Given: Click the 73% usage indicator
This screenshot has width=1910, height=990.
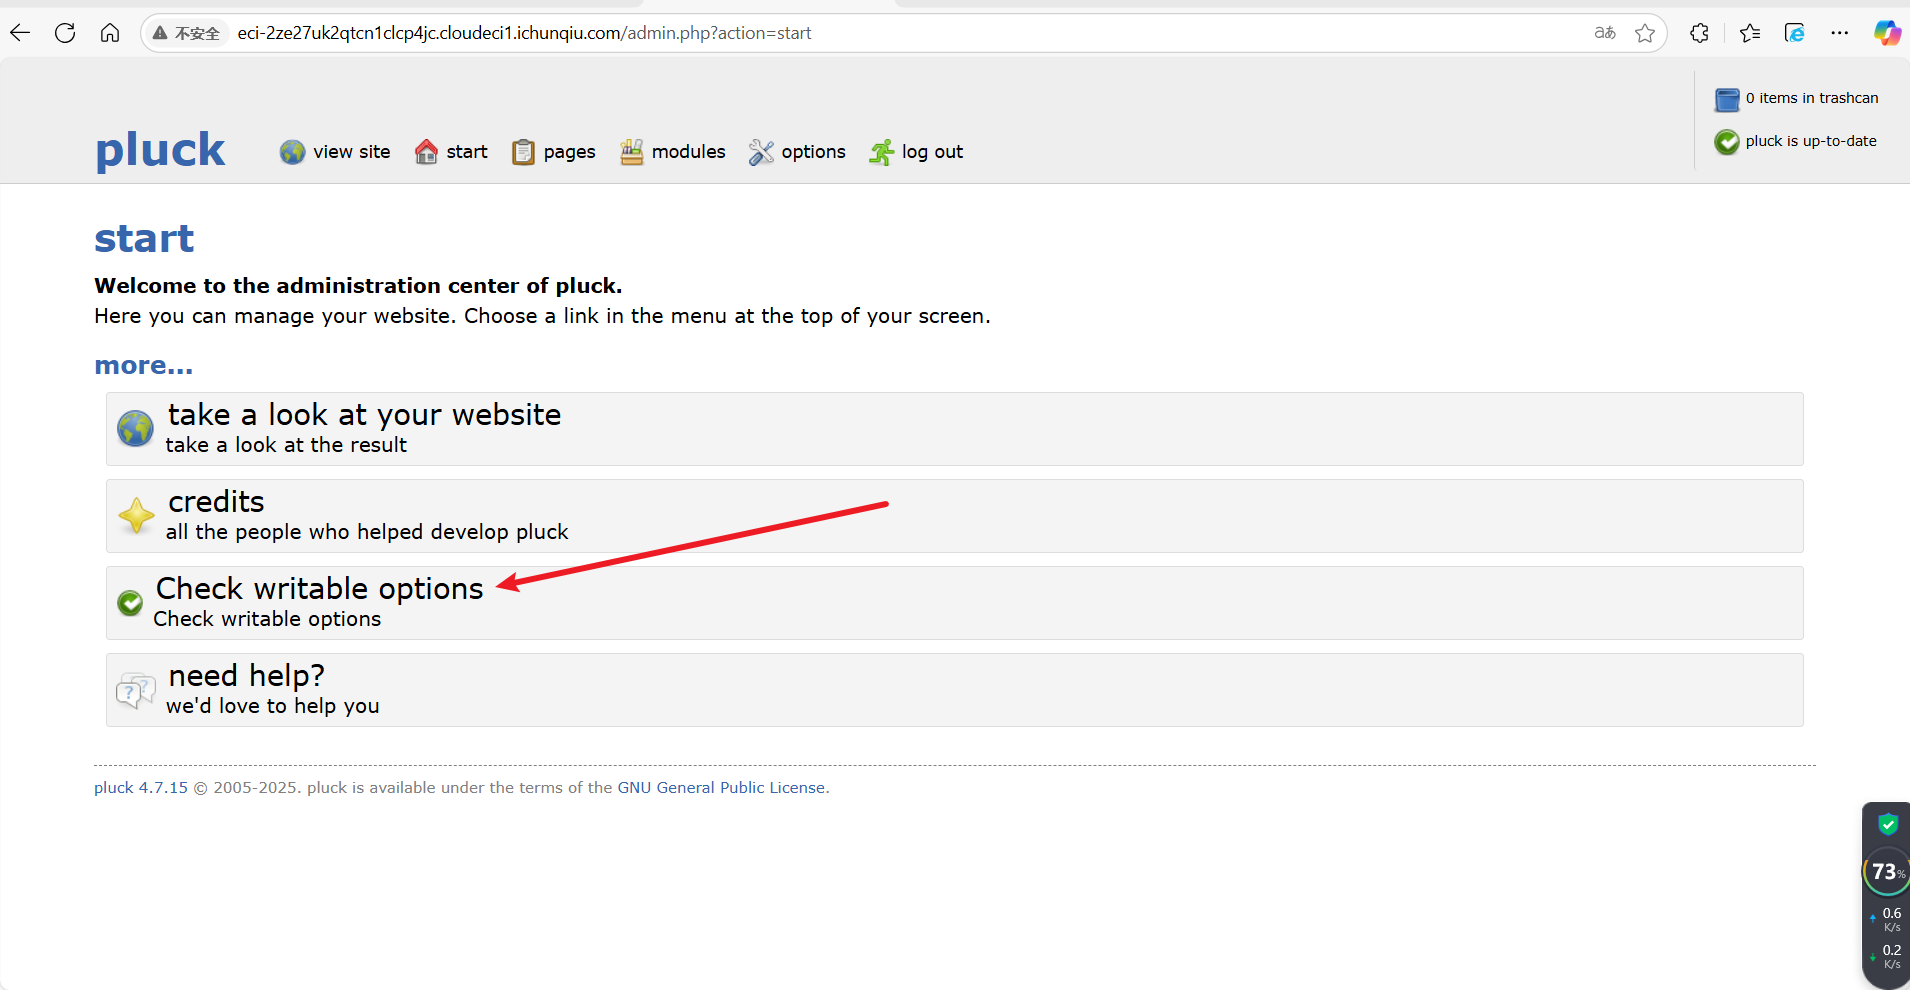Looking at the screenshot, I should click(1887, 872).
